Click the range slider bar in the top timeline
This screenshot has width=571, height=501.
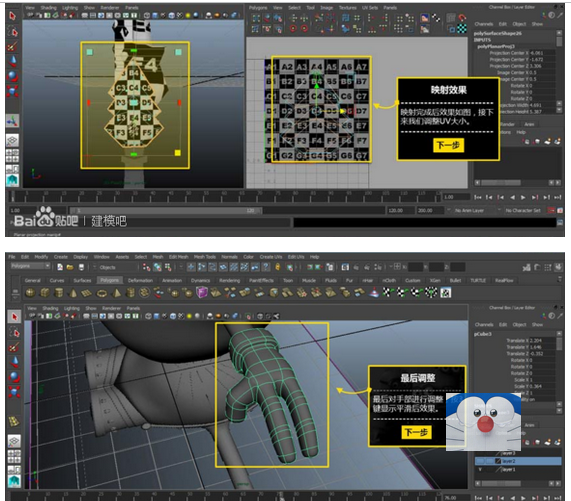click(166, 210)
